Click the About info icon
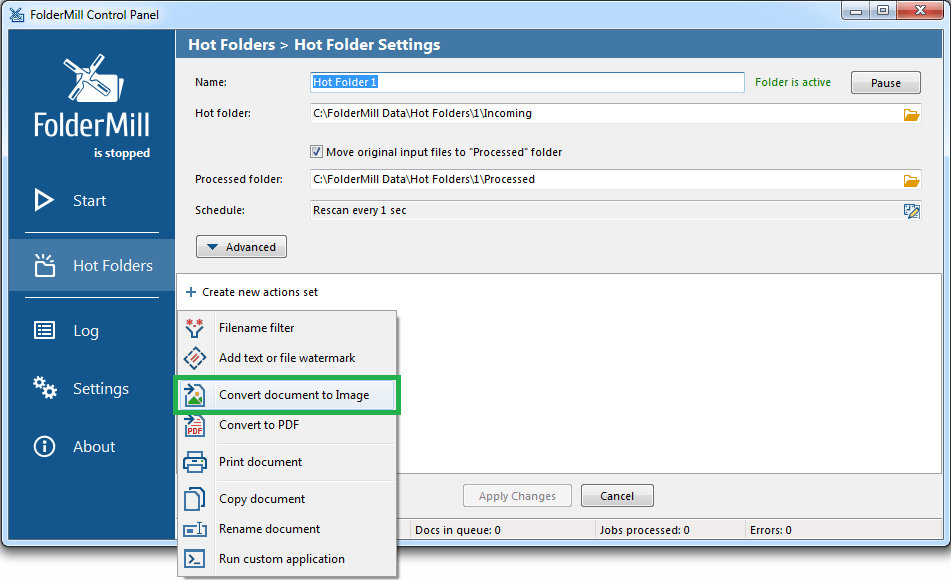The height and width of the screenshot is (580, 951). [44, 447]
